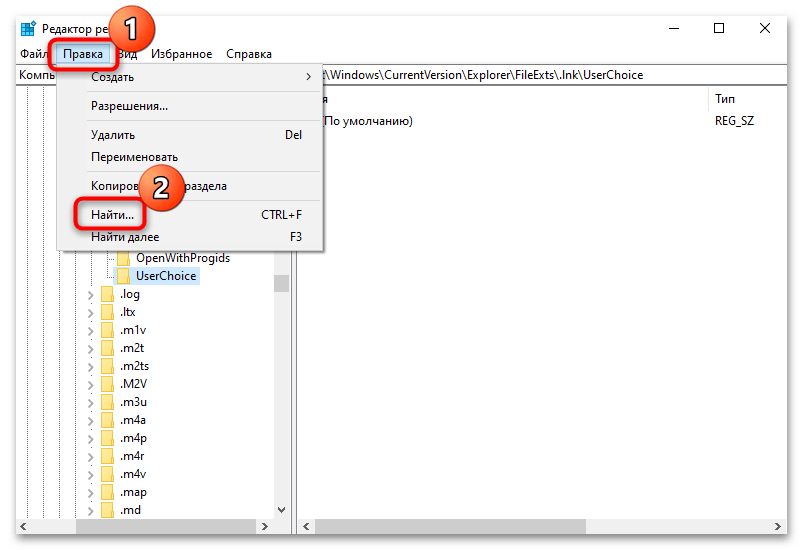Screen dimensions: 803x550
Task: Select Разрешения... menu entry
Action: [129, 105]
